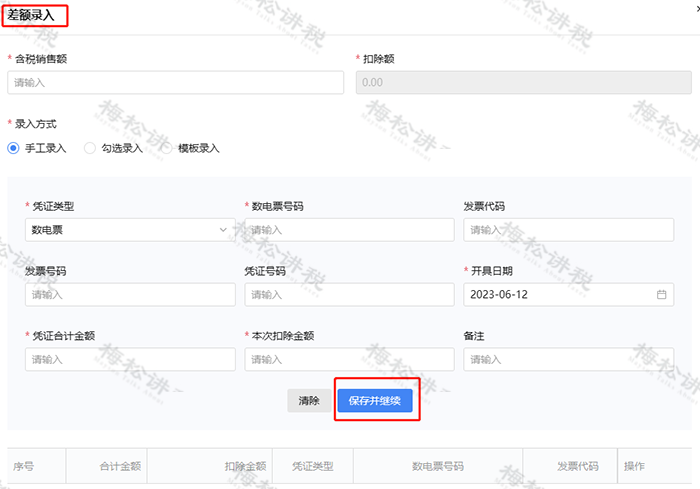Image resolution: width=700 pixels, height=489 pixels.
Task: Click the 开具日期 date field
Action: click(x=568, y=295)
